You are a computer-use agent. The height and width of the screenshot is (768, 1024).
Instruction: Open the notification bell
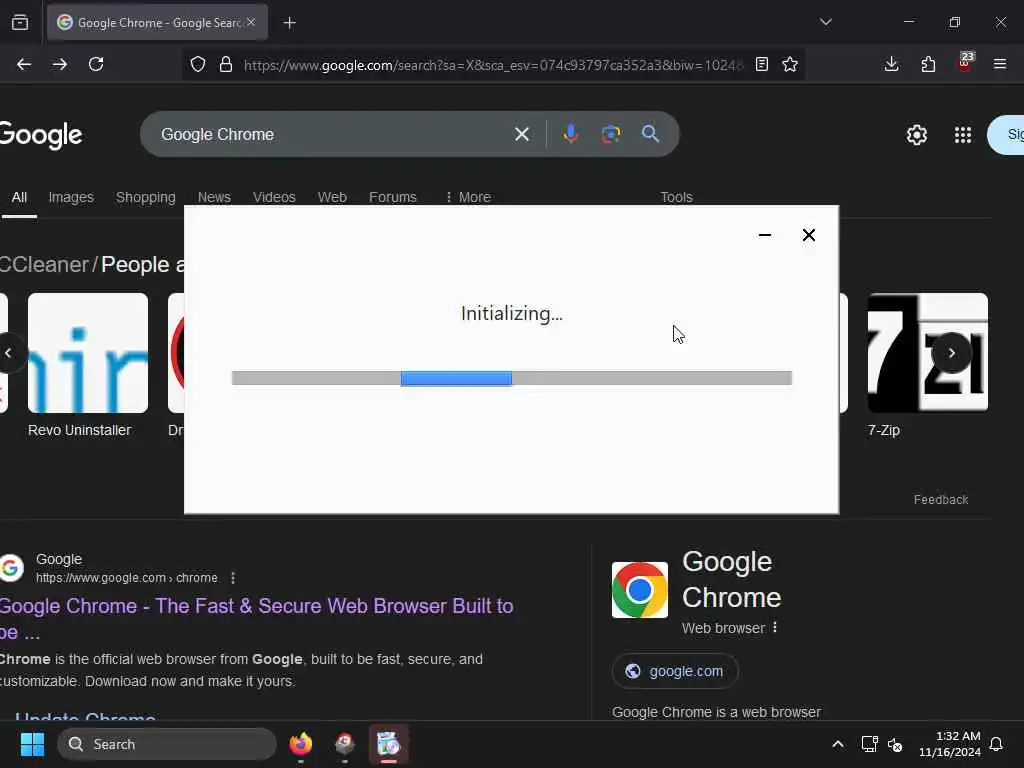996,744
